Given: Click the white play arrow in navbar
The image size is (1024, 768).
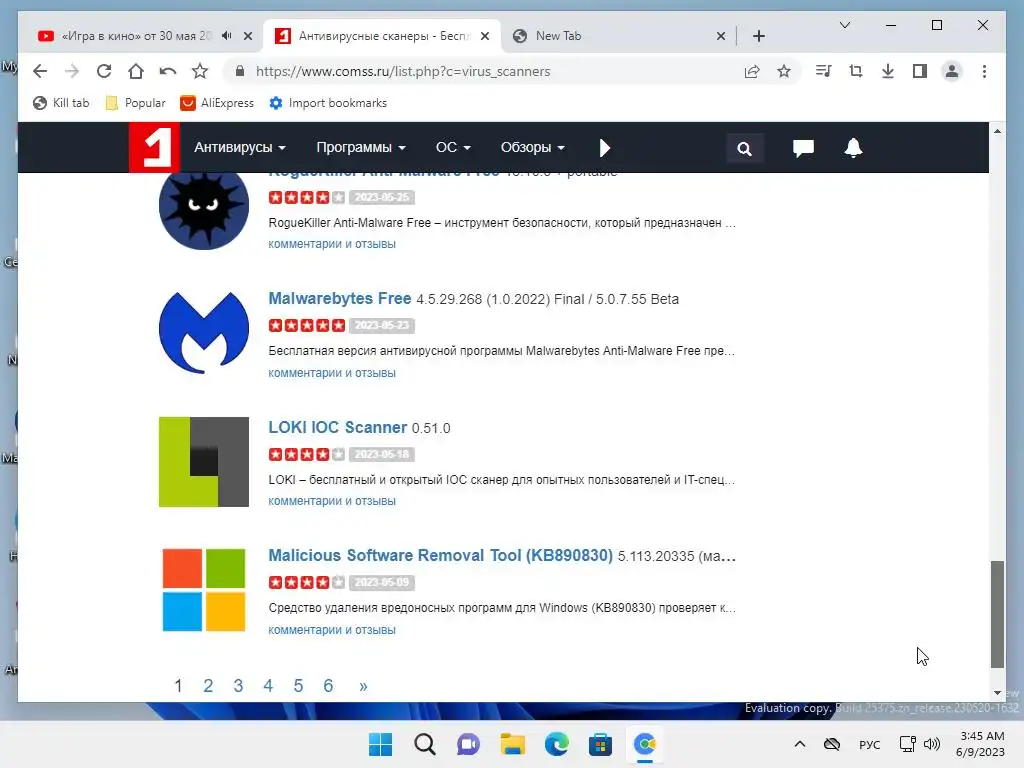Looking at the screenshot, I should [604, 148].
